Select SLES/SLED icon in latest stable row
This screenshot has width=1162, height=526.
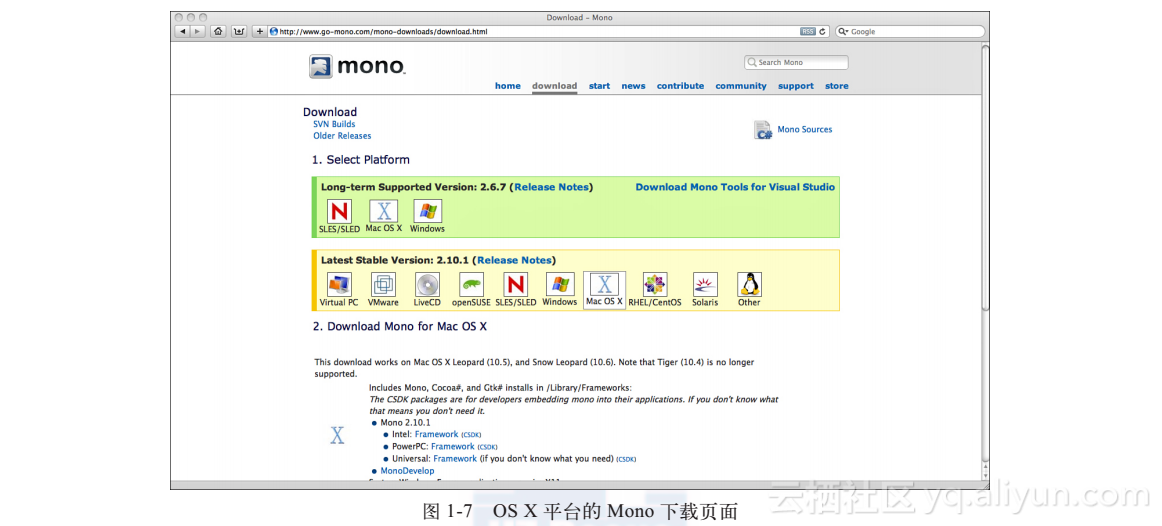pos(516,284)
